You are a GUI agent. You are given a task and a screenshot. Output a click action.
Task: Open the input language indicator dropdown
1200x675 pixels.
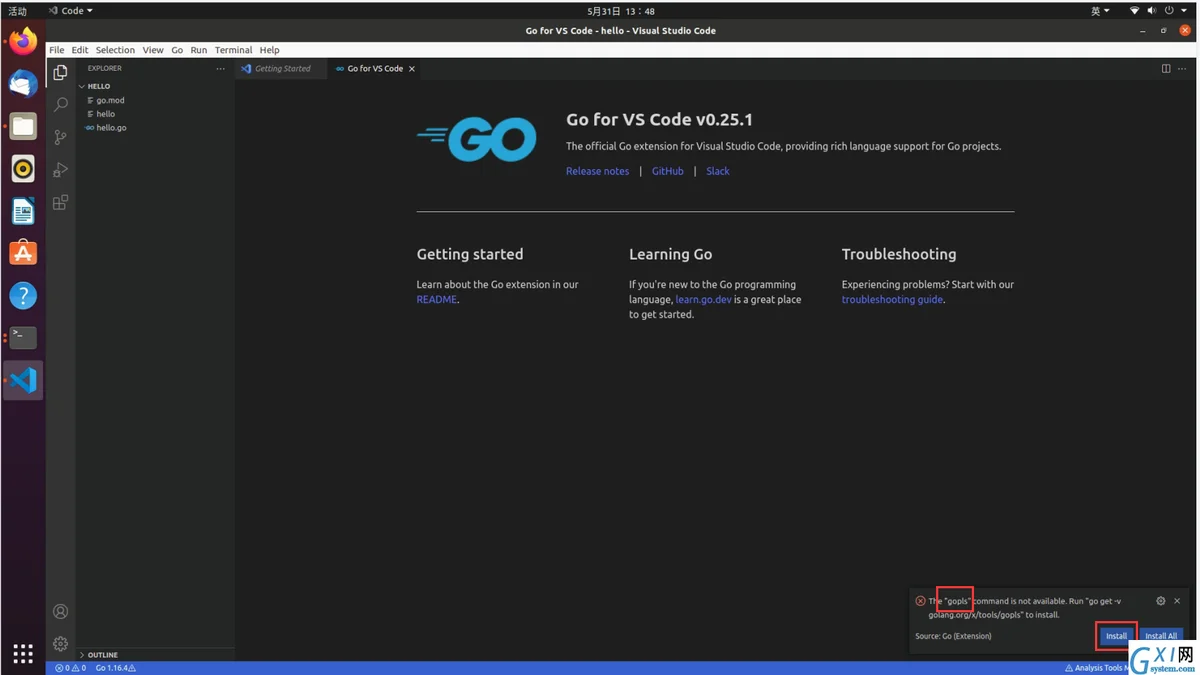1100,11
